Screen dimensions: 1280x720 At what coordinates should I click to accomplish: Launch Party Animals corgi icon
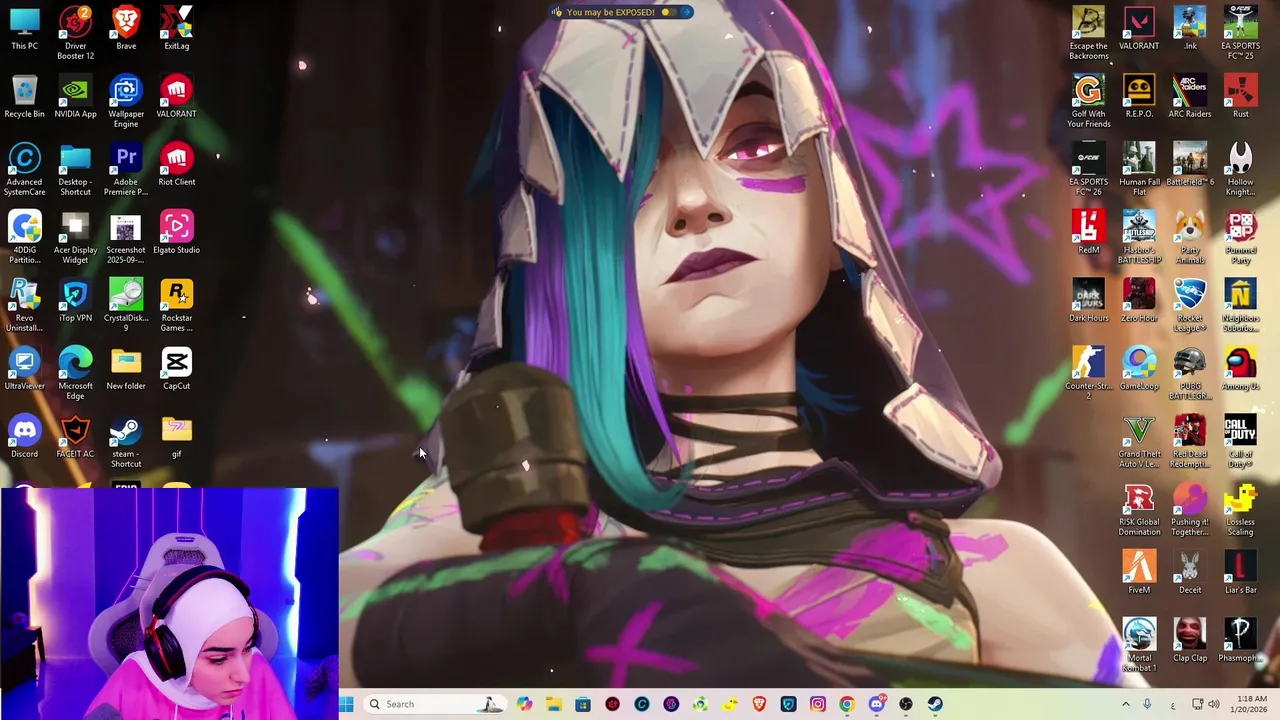click(1190, 236)
